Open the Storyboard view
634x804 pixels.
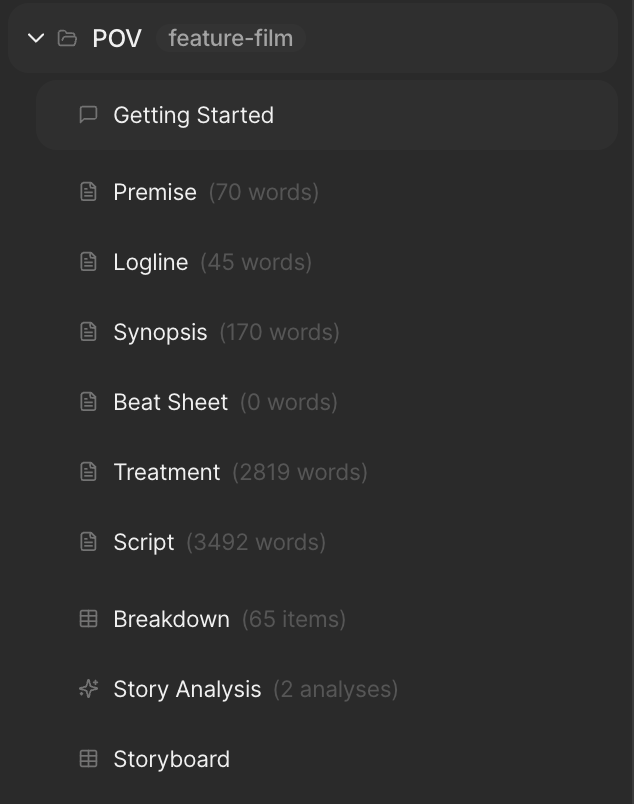tap(172, 759)
